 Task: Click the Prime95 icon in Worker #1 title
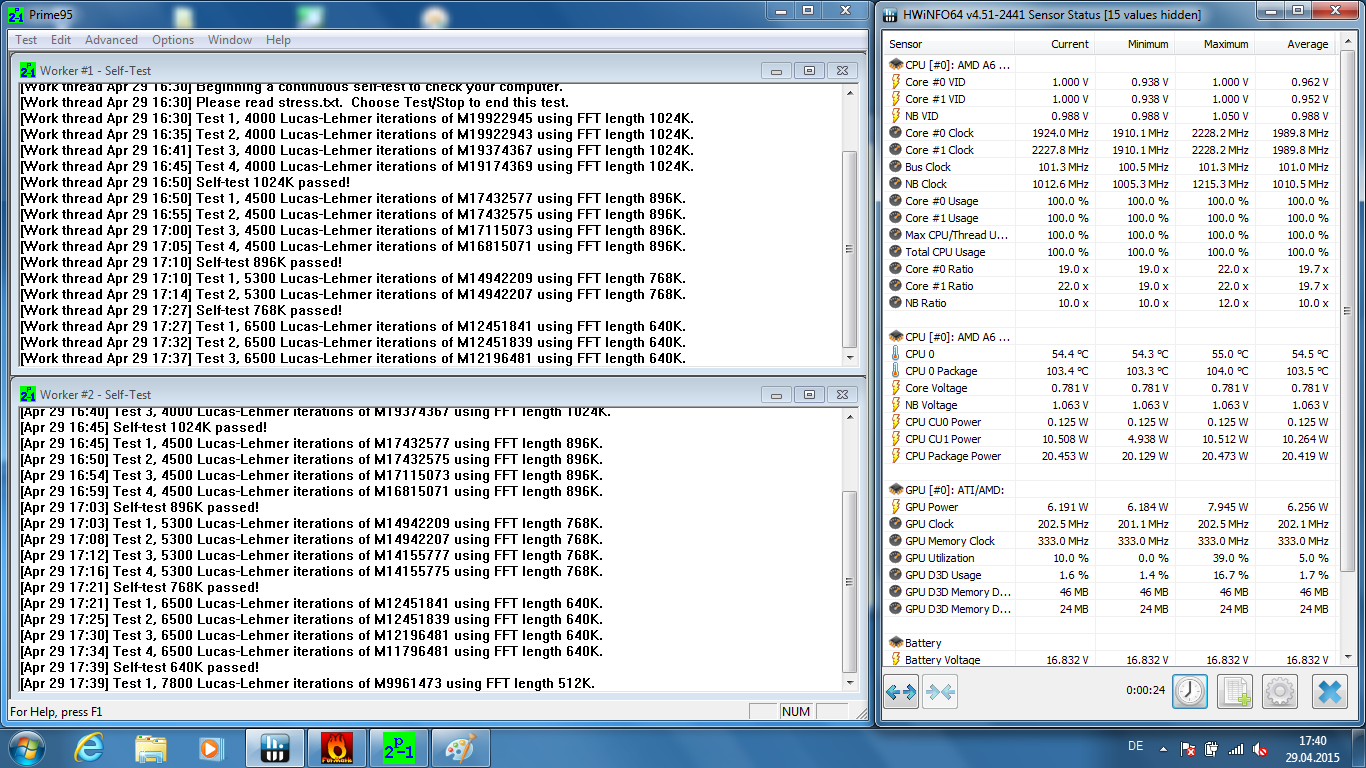[x=28, y=70]
